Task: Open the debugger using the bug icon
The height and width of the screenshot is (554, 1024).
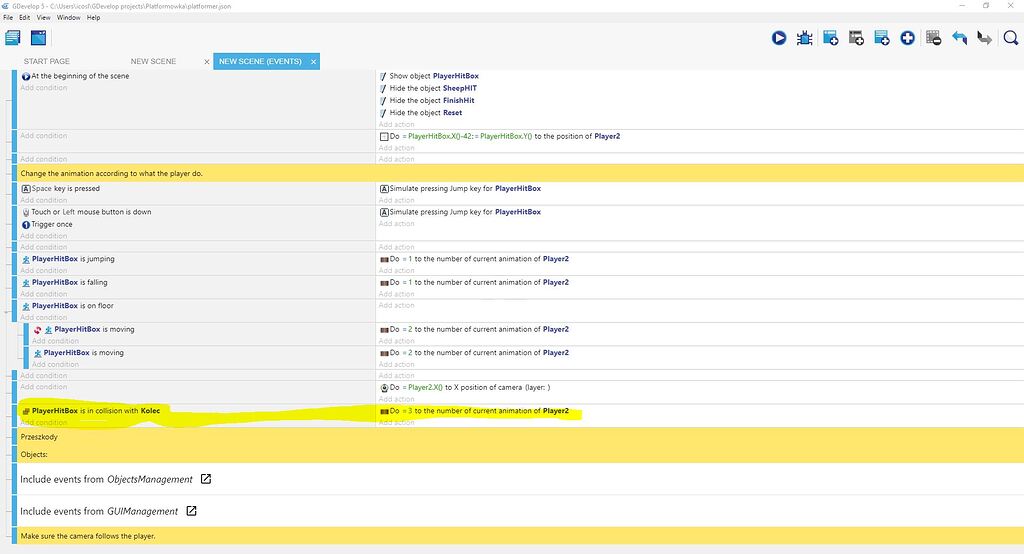Action: (x=804, y=38)
